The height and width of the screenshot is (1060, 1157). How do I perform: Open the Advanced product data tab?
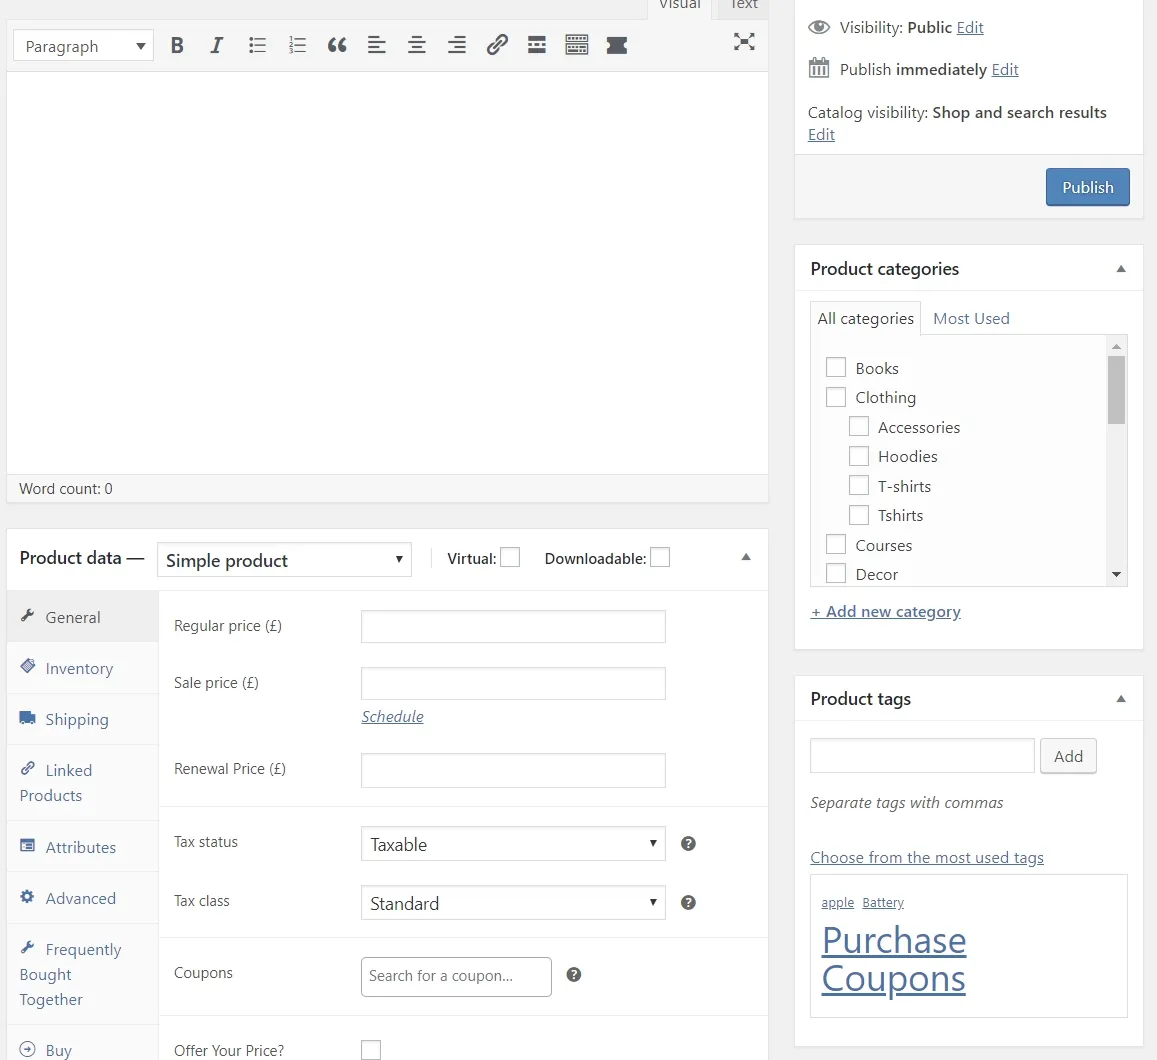pyautogui.click(x=83, y=898)
